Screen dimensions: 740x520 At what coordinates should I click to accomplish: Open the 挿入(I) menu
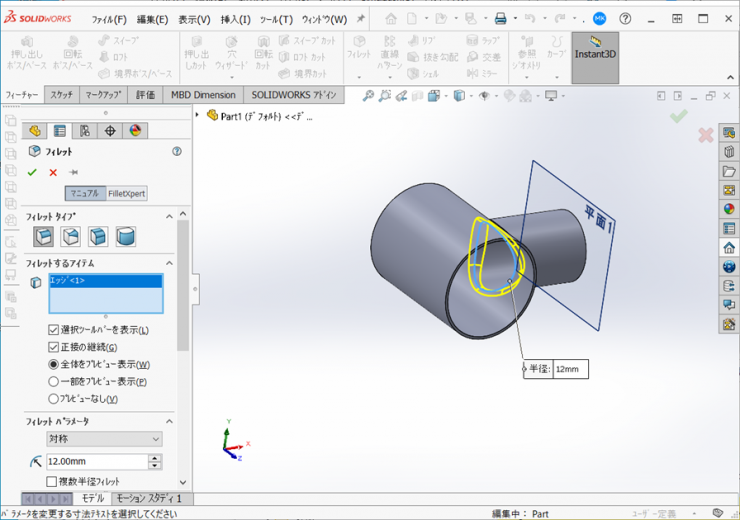235,19
